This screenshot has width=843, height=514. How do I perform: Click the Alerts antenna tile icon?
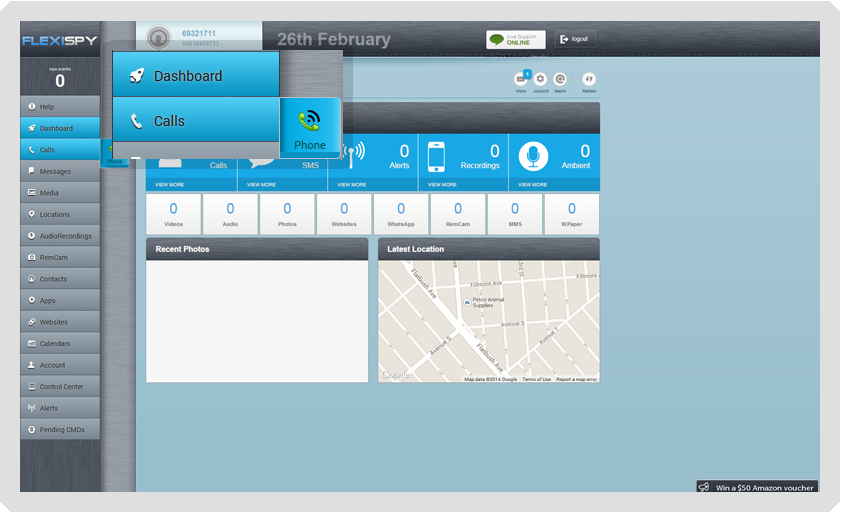click(x=353, y=155)
